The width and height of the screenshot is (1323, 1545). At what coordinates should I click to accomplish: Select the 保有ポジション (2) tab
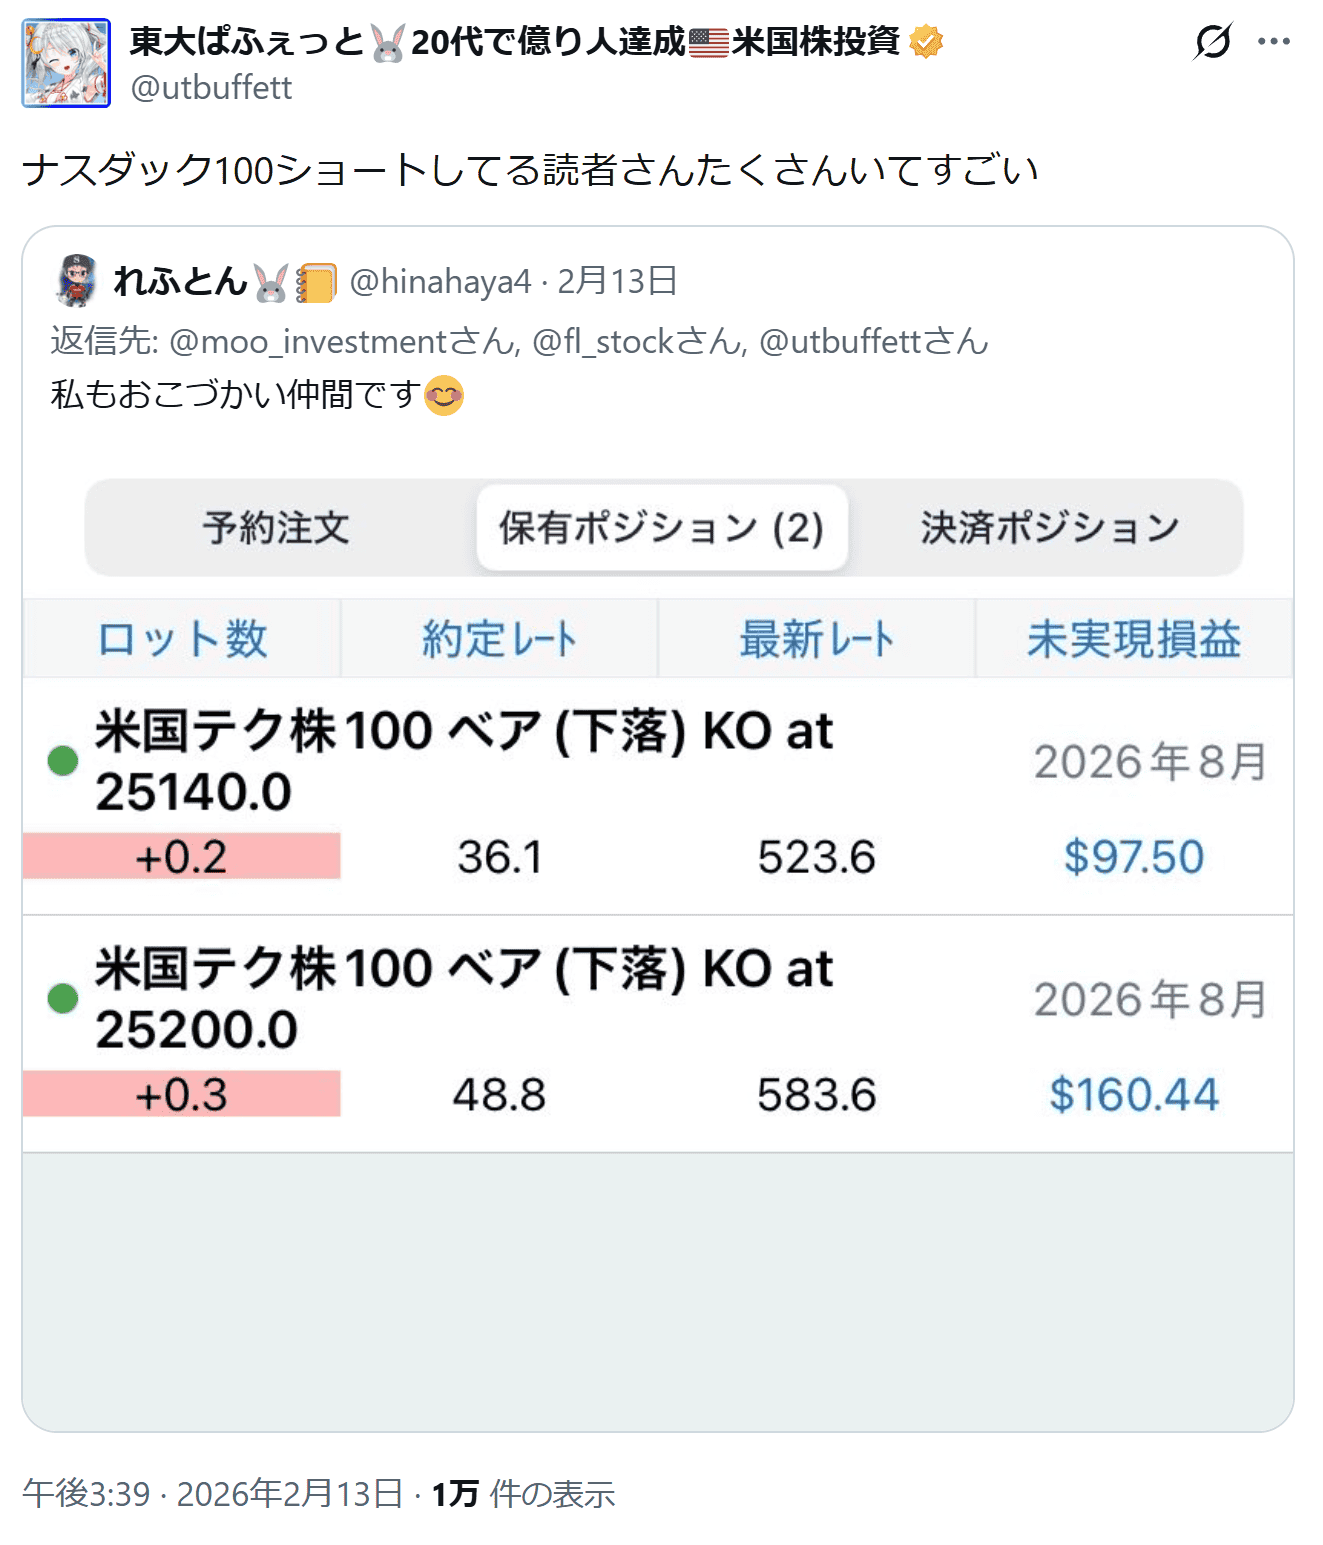pyautogui.click(x=661, y=528)
